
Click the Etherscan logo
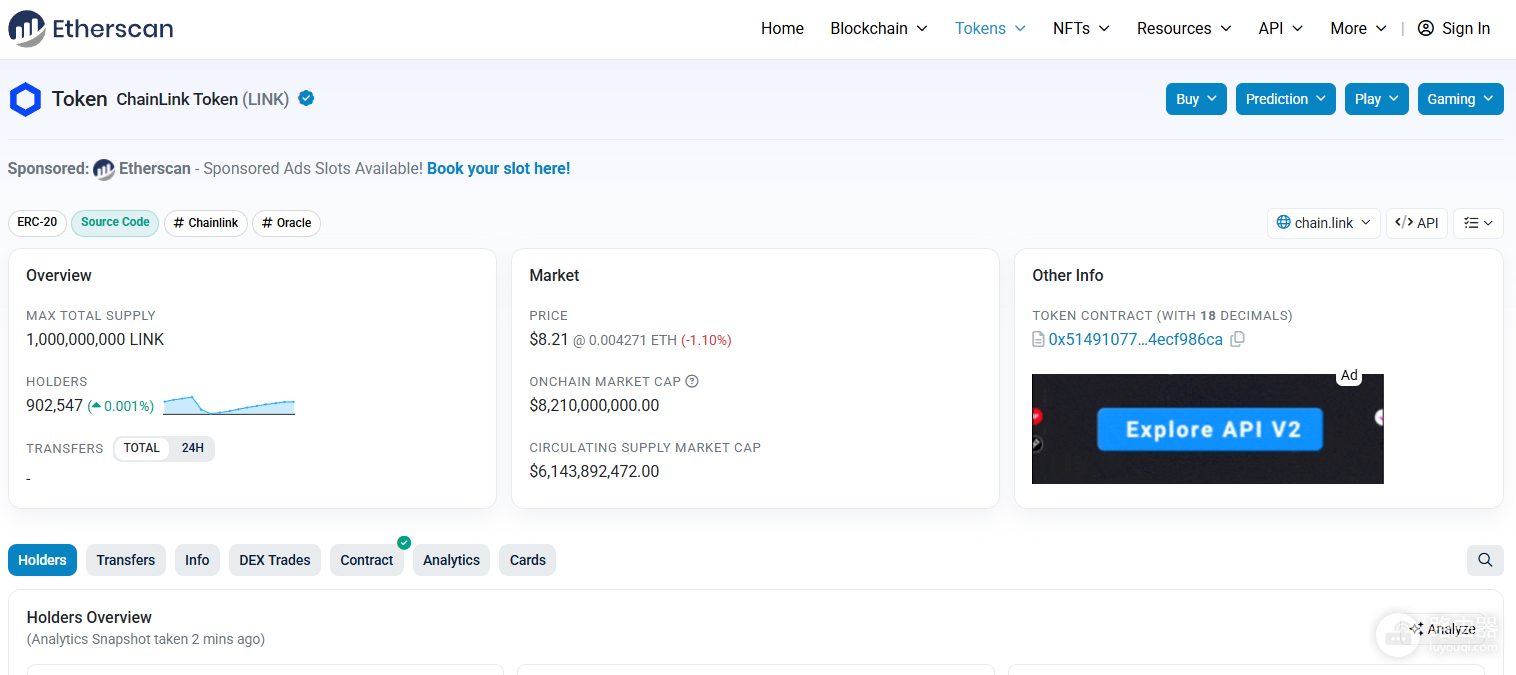pyautogui.click(x=91, y=29)
